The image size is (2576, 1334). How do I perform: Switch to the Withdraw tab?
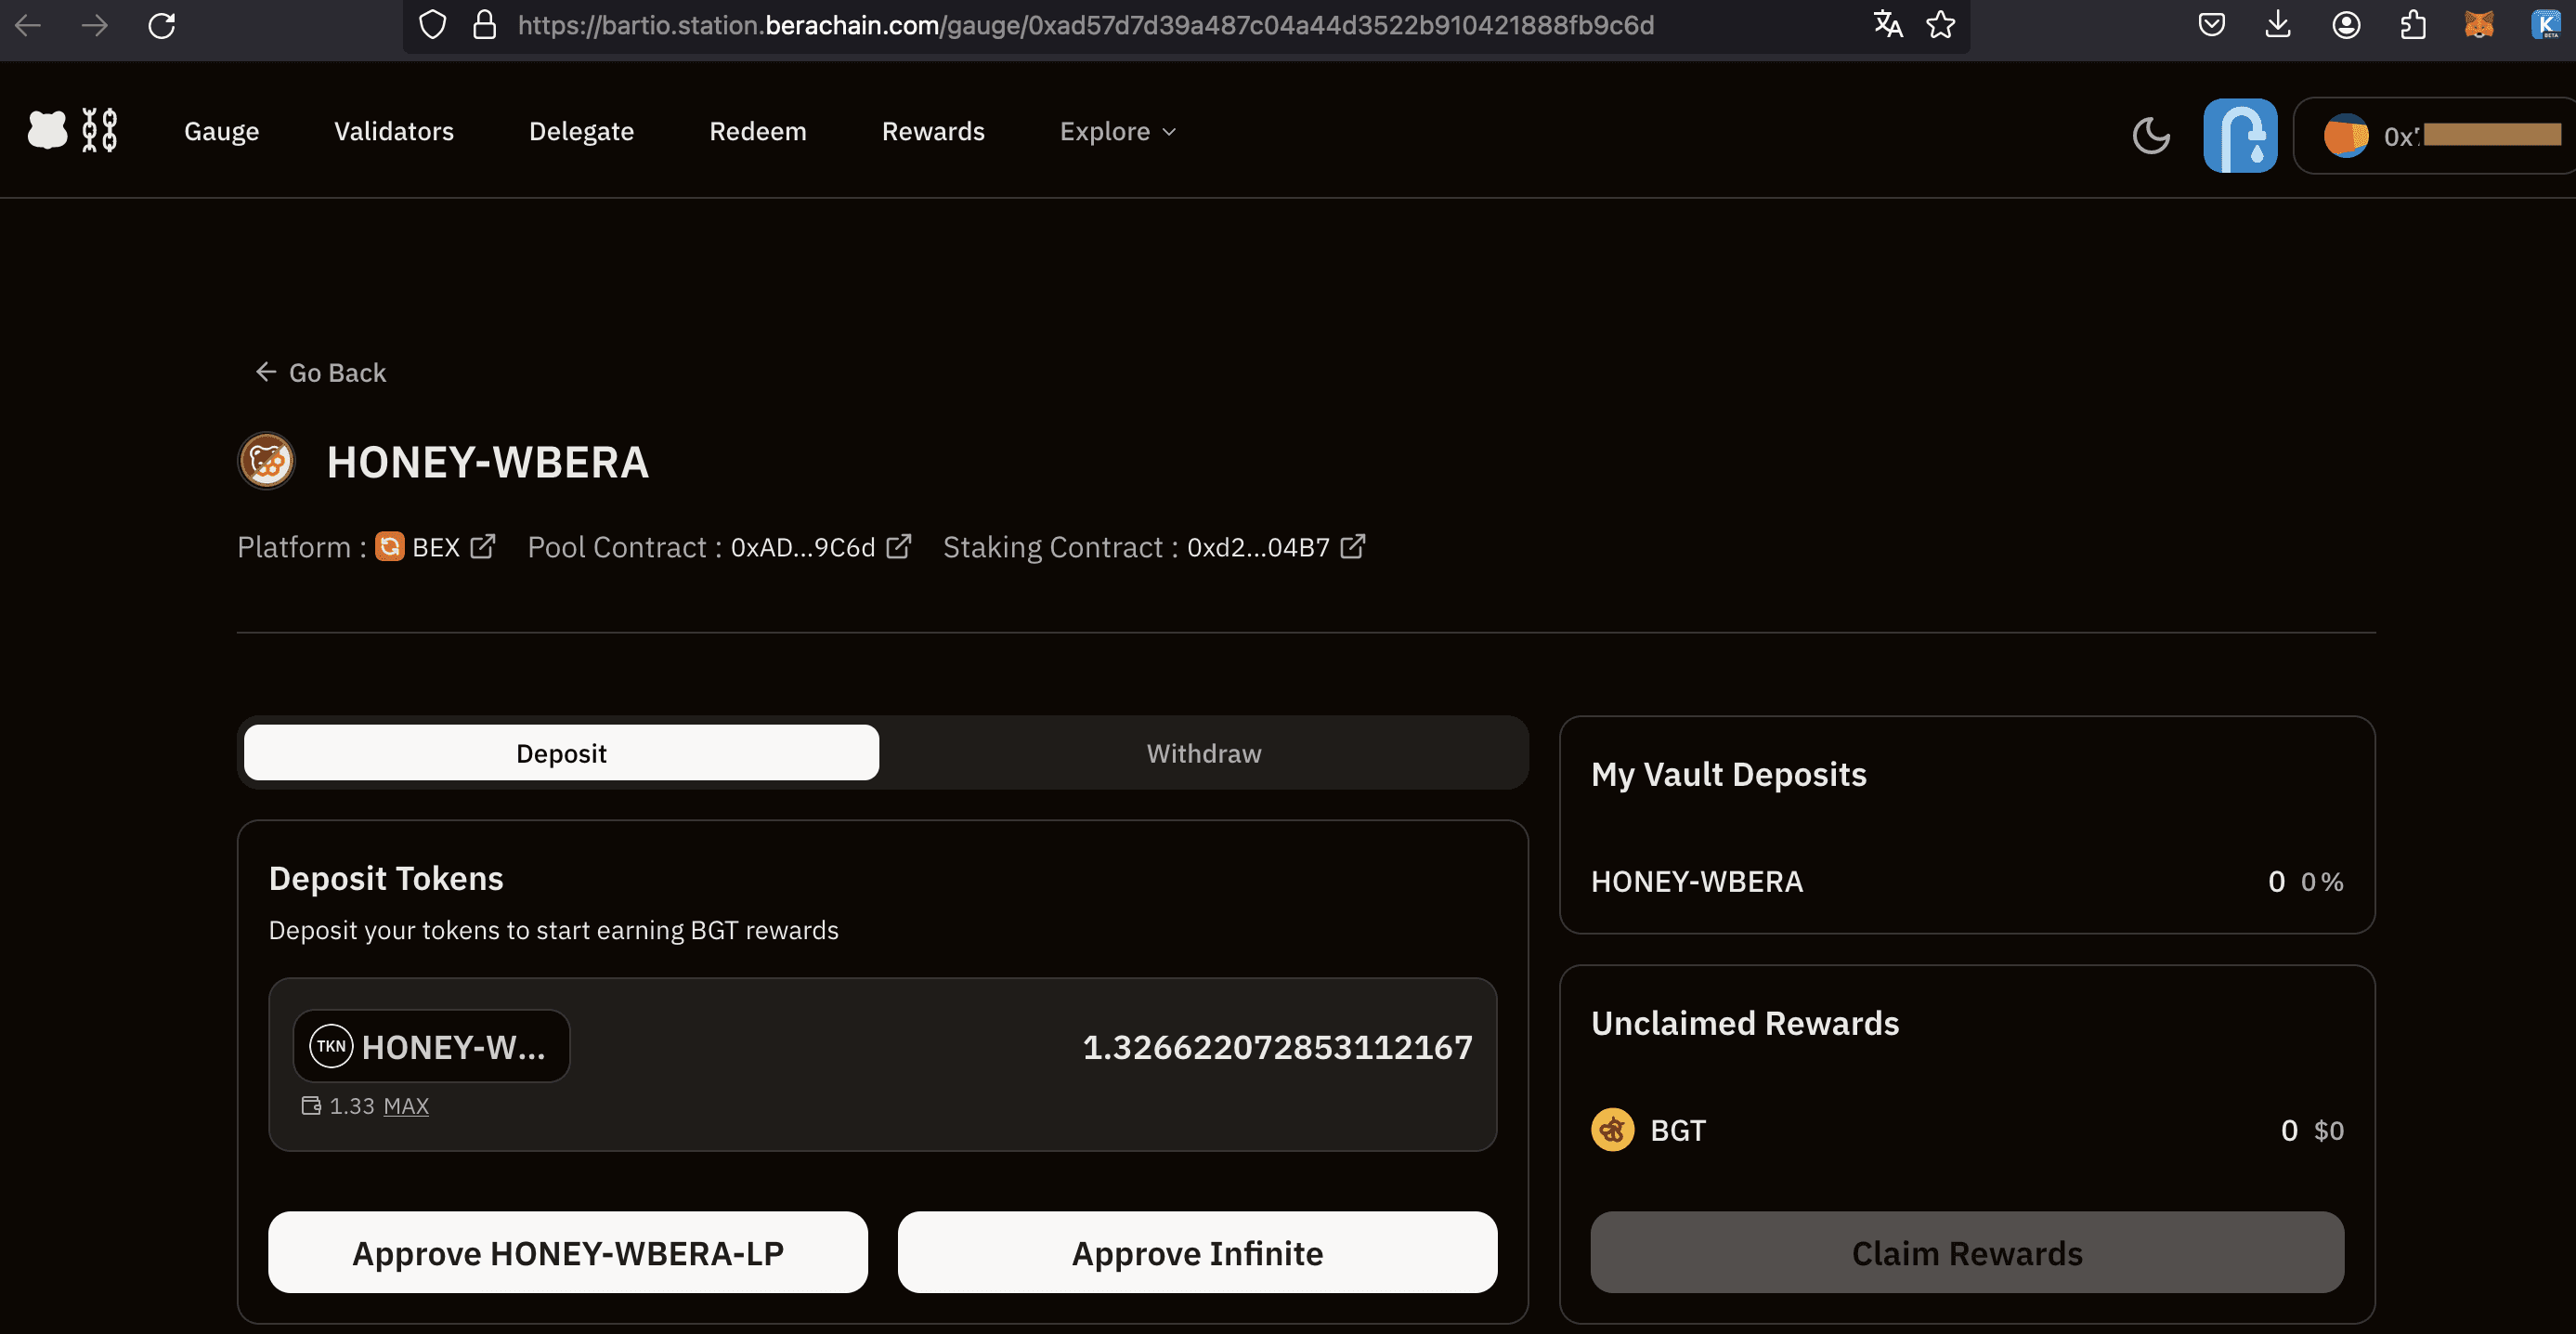click(1203, 753)
